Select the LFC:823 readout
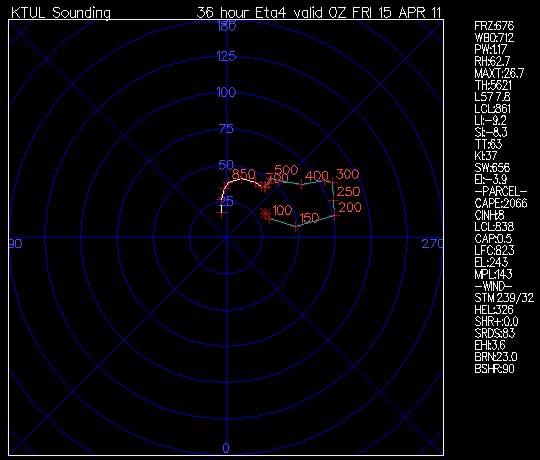 click(494, 250)
